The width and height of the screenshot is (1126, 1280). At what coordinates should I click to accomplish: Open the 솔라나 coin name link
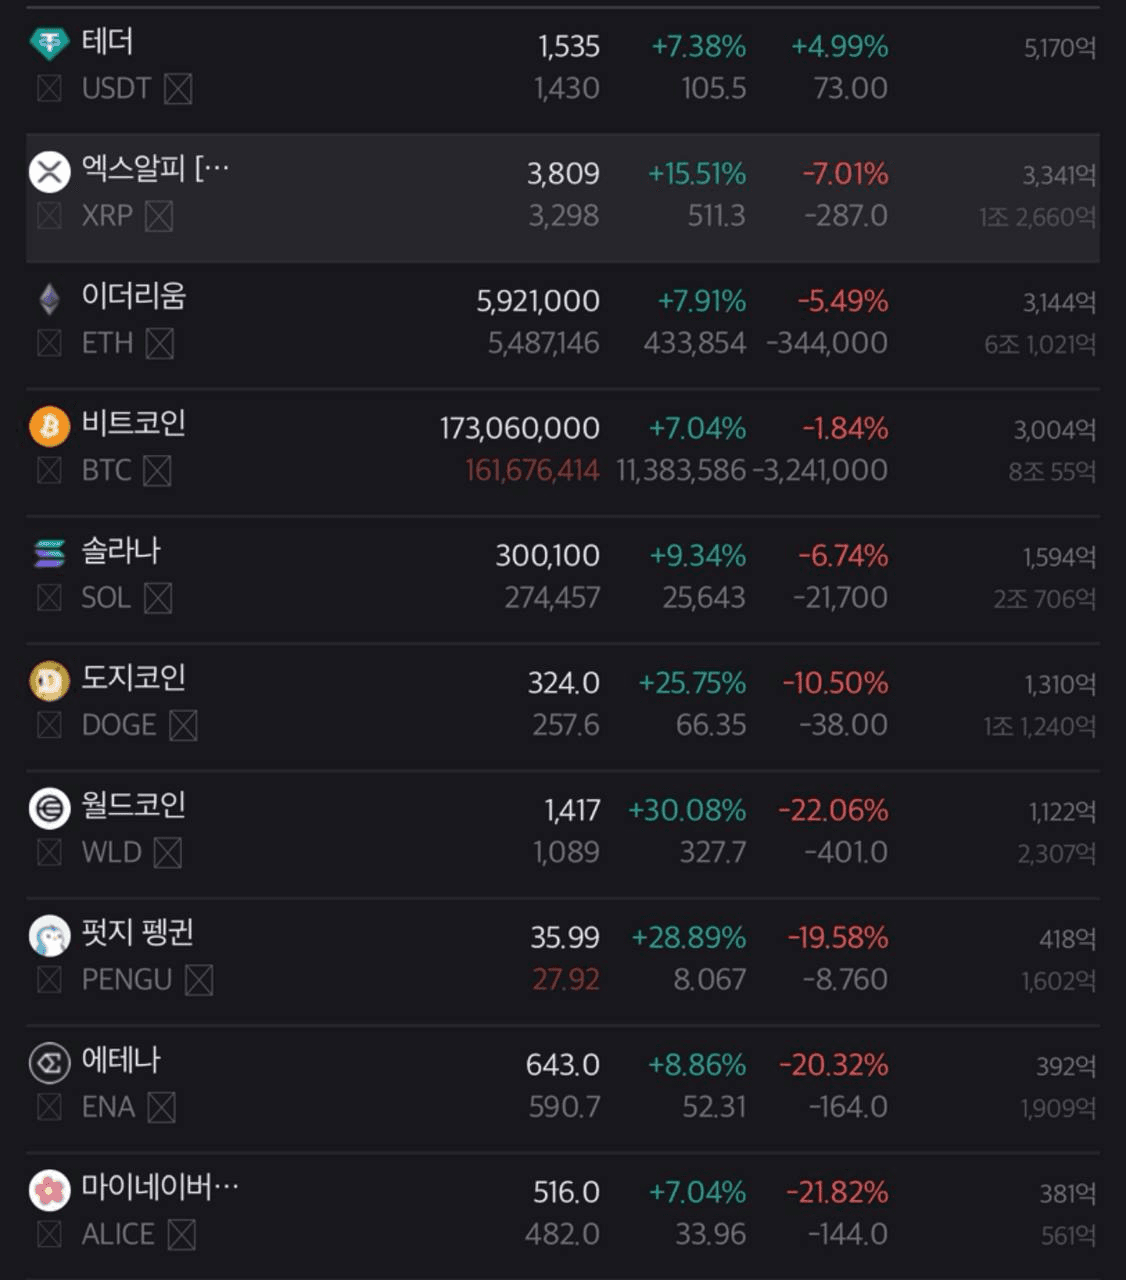(120, 551)
